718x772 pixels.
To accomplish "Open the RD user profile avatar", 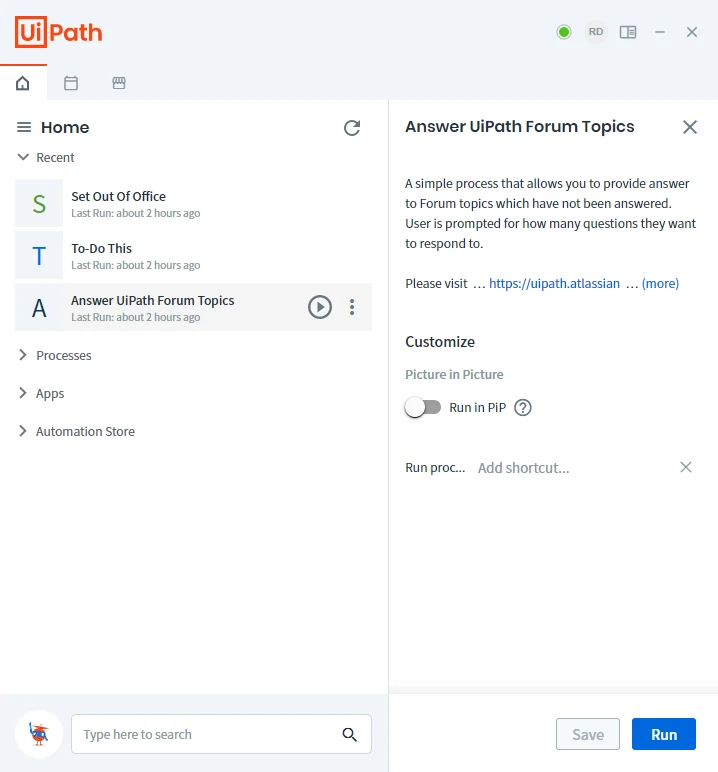I will (x=595, y=32).
